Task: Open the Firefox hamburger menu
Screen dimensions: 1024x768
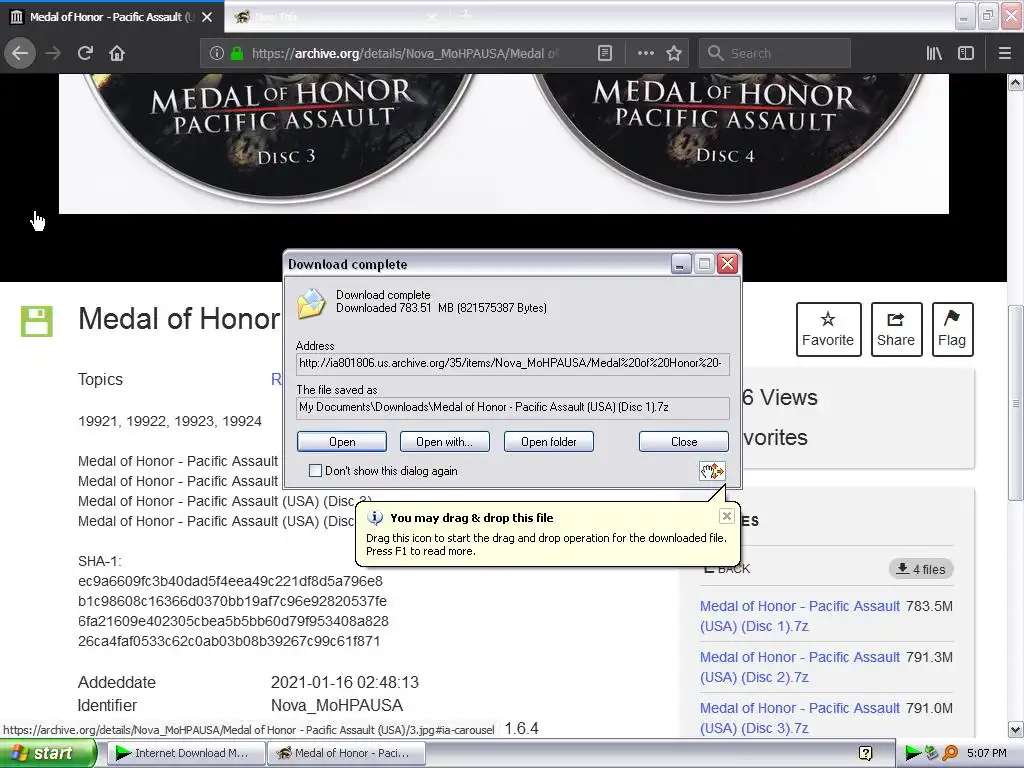Action: [x=1004, y=54]
